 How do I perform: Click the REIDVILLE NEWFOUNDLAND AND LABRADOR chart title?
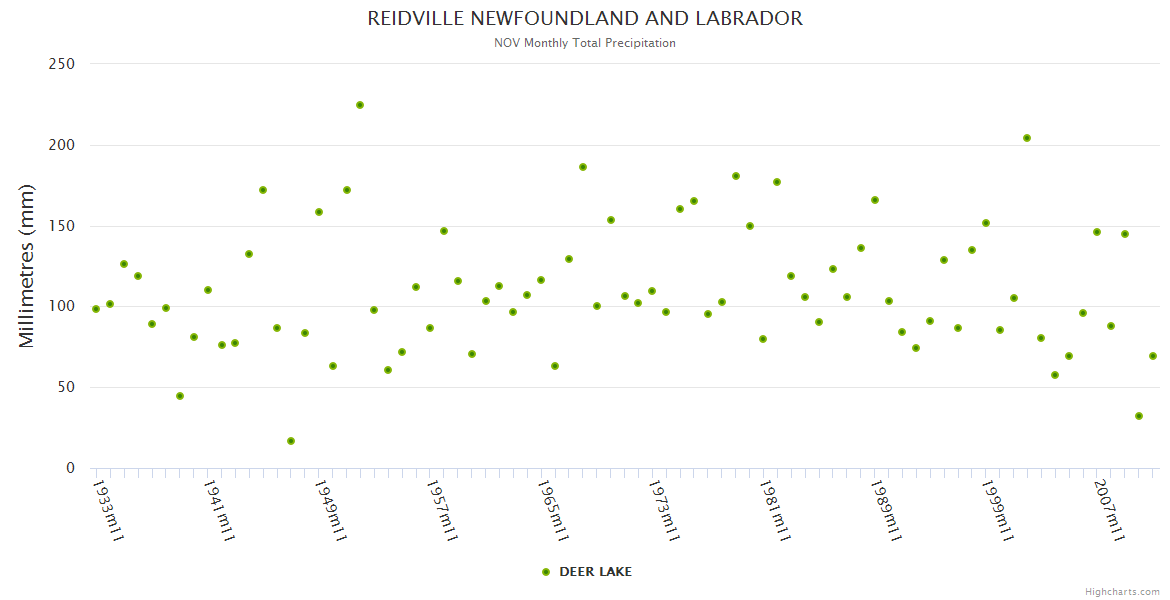point(585,19)
